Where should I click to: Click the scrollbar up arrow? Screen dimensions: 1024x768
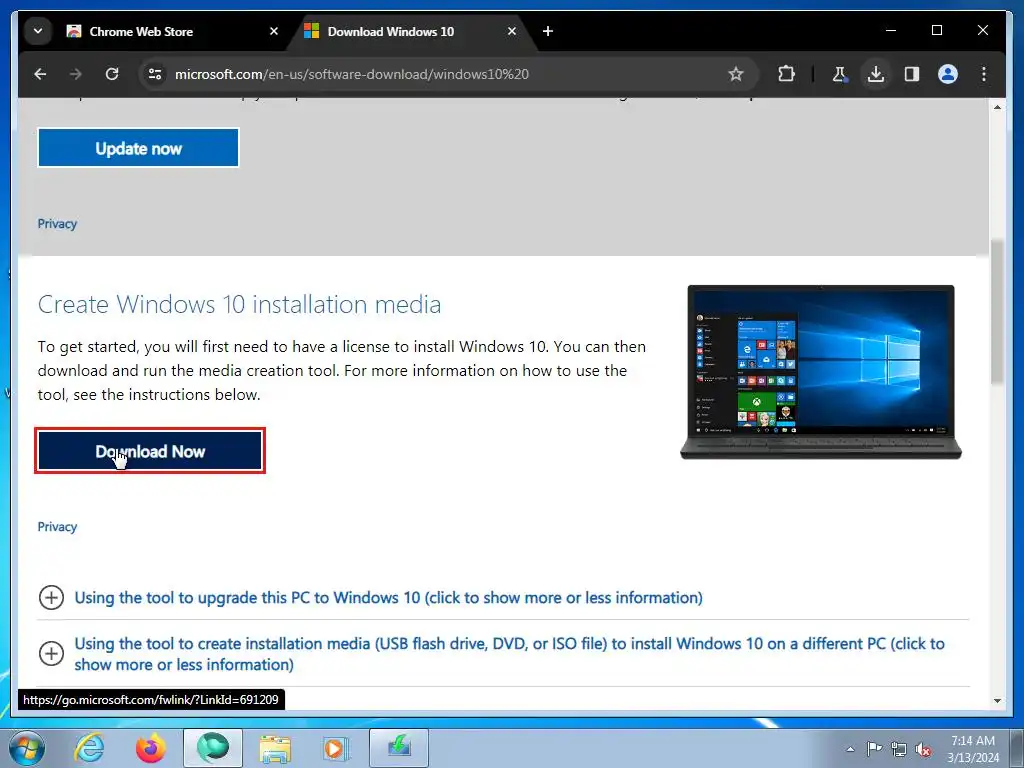(997, 106)
